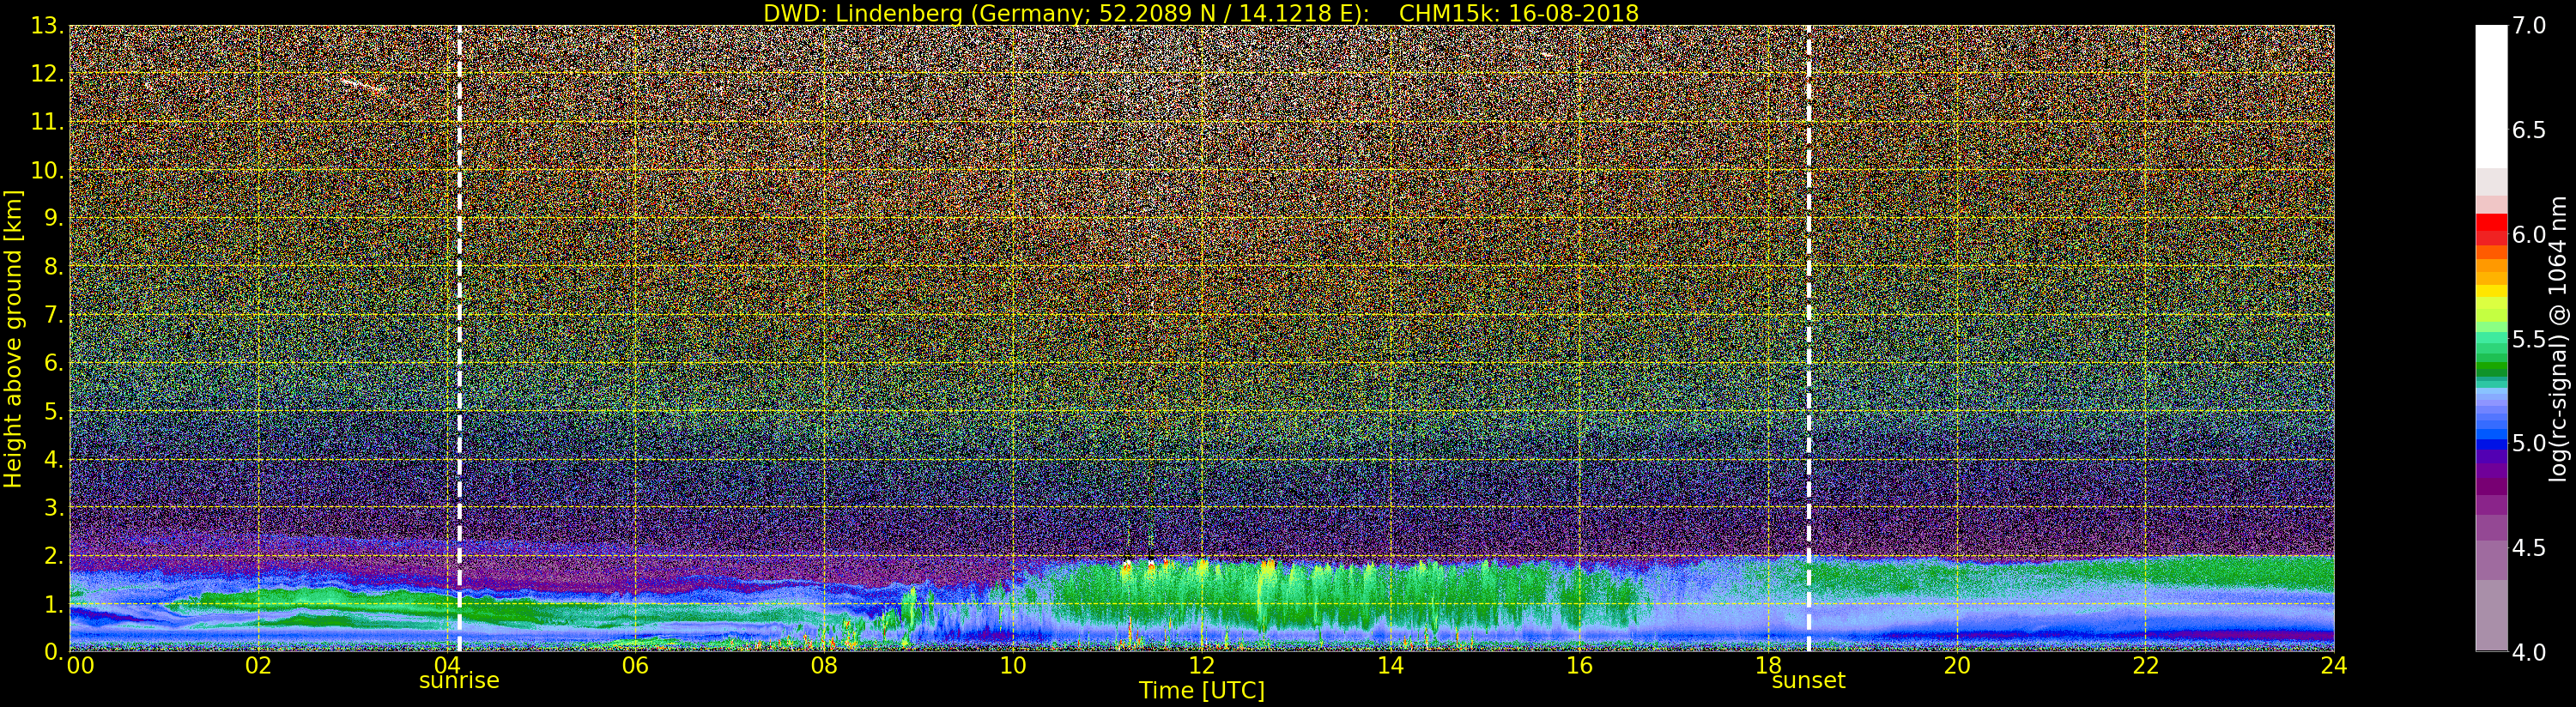Select the 'Height above ground [km]' axis label

tap(13, 338)
